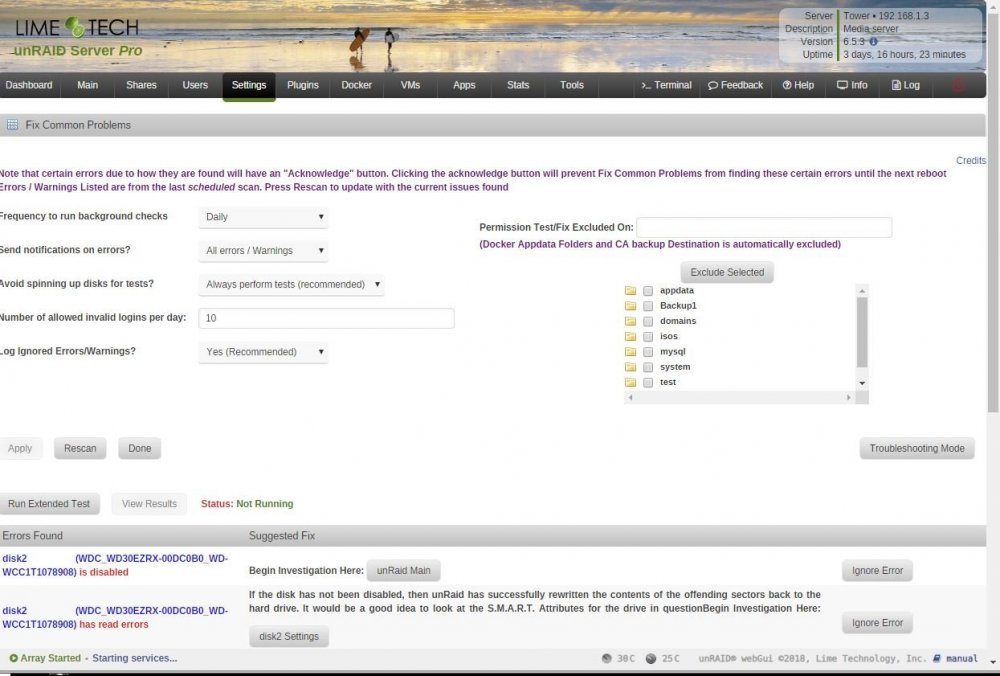This screenshot has width=1000, height=676.
Task: Open the Credits link
Action: (971, 161)
